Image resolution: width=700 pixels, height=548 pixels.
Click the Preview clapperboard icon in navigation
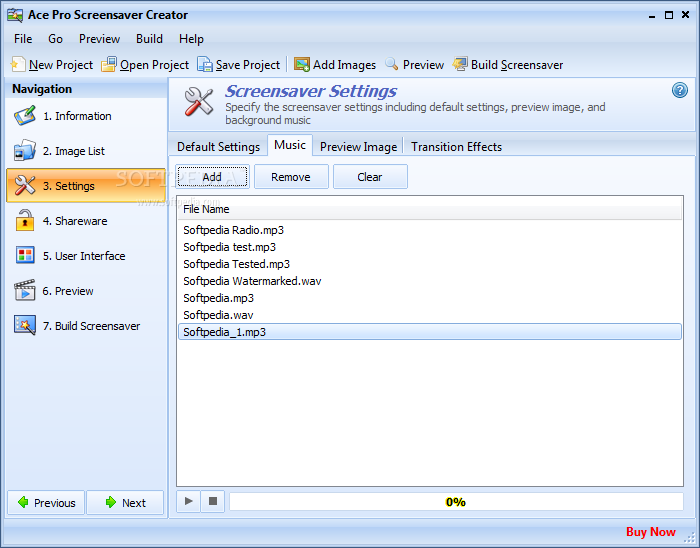point(25,290)
